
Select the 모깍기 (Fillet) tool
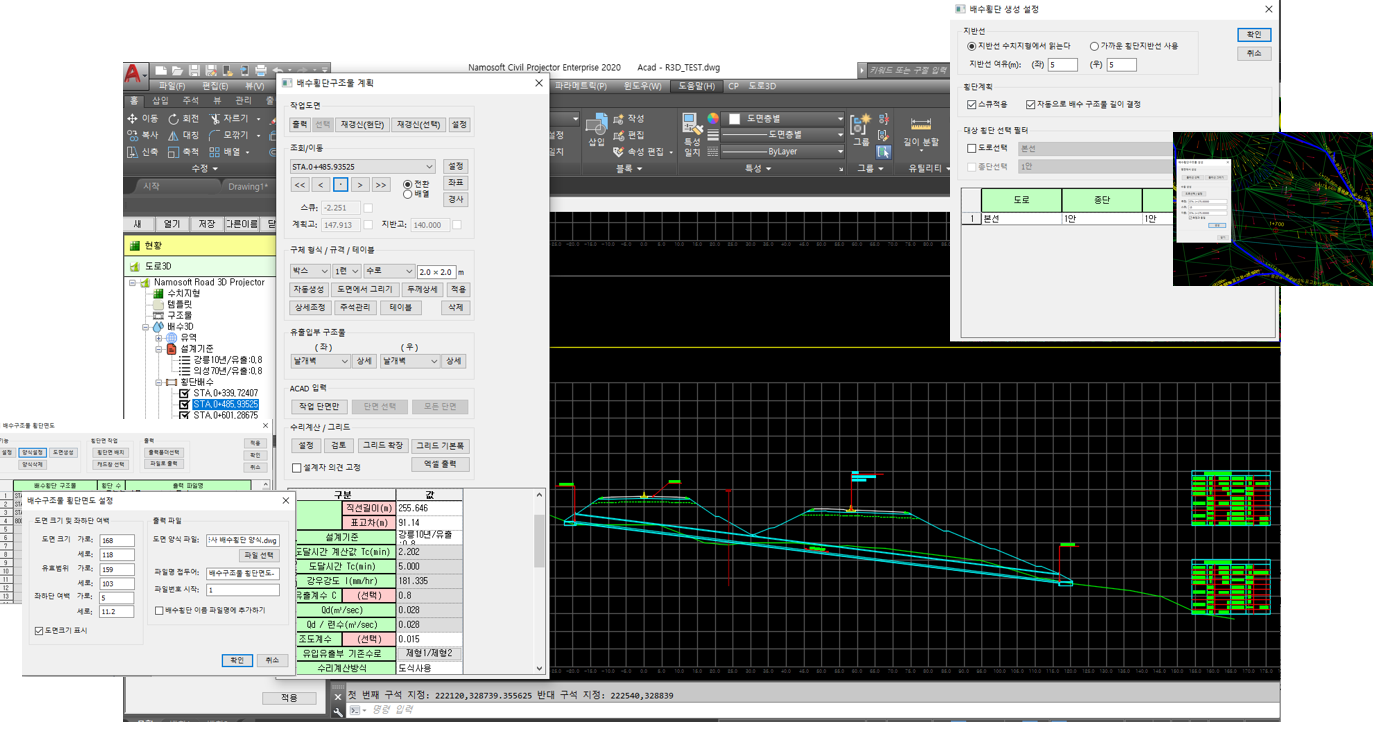[x=231, y=135]
